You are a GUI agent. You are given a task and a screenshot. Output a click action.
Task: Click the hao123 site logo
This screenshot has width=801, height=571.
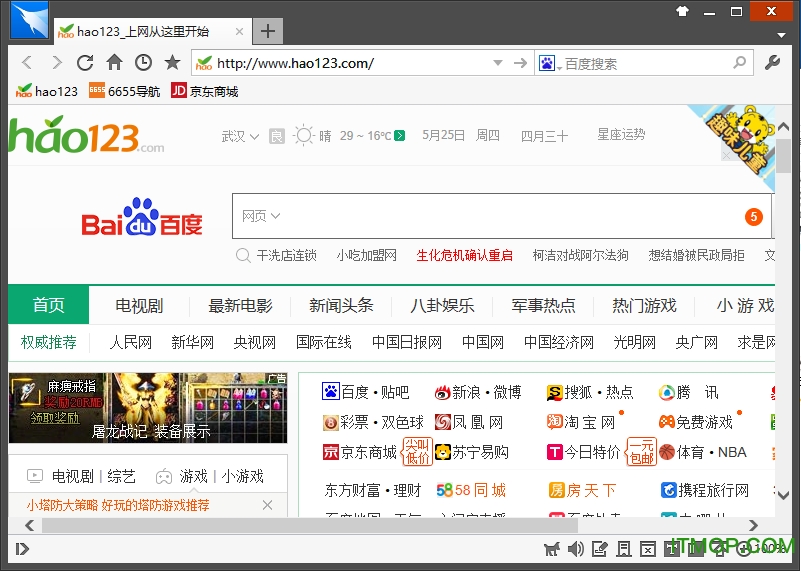point(87,135)
